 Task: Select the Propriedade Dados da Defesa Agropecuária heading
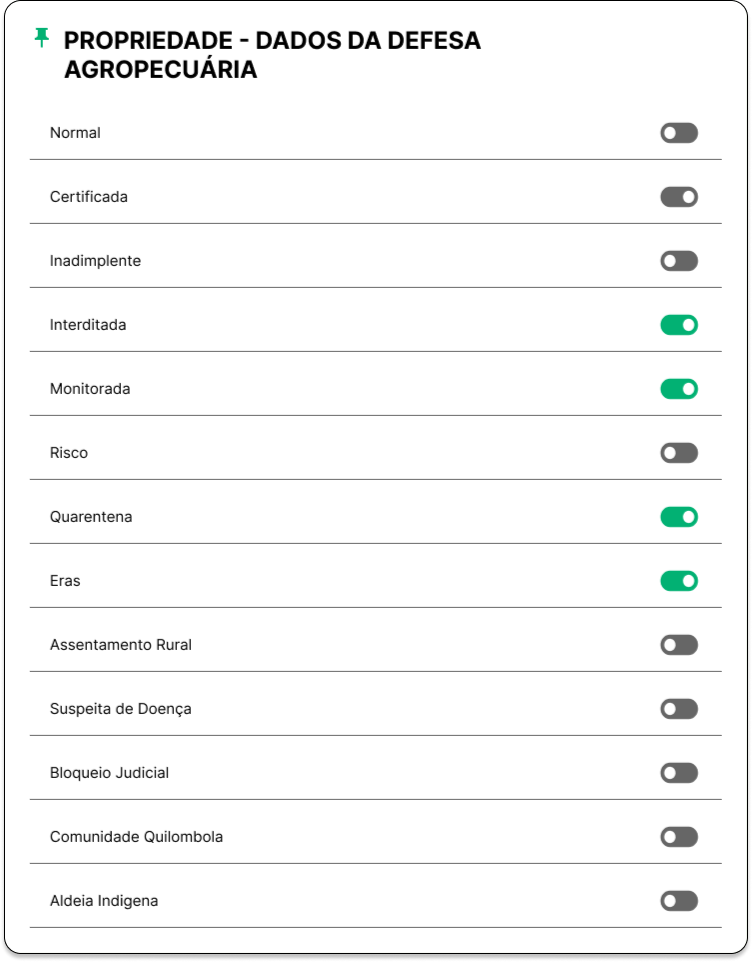[272, 55]
